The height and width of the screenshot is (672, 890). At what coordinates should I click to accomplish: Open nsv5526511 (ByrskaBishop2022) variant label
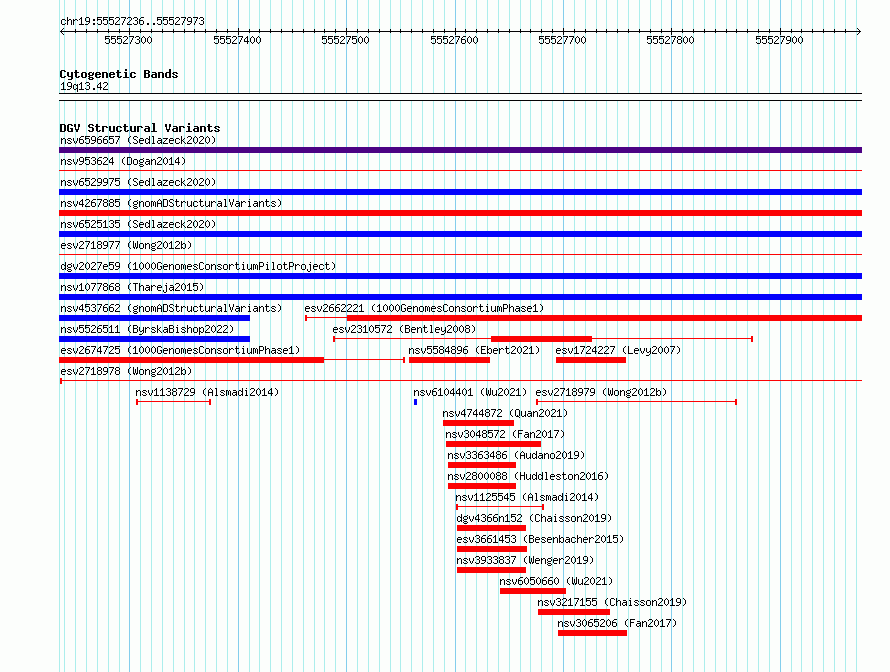click(x=147, y=329)
